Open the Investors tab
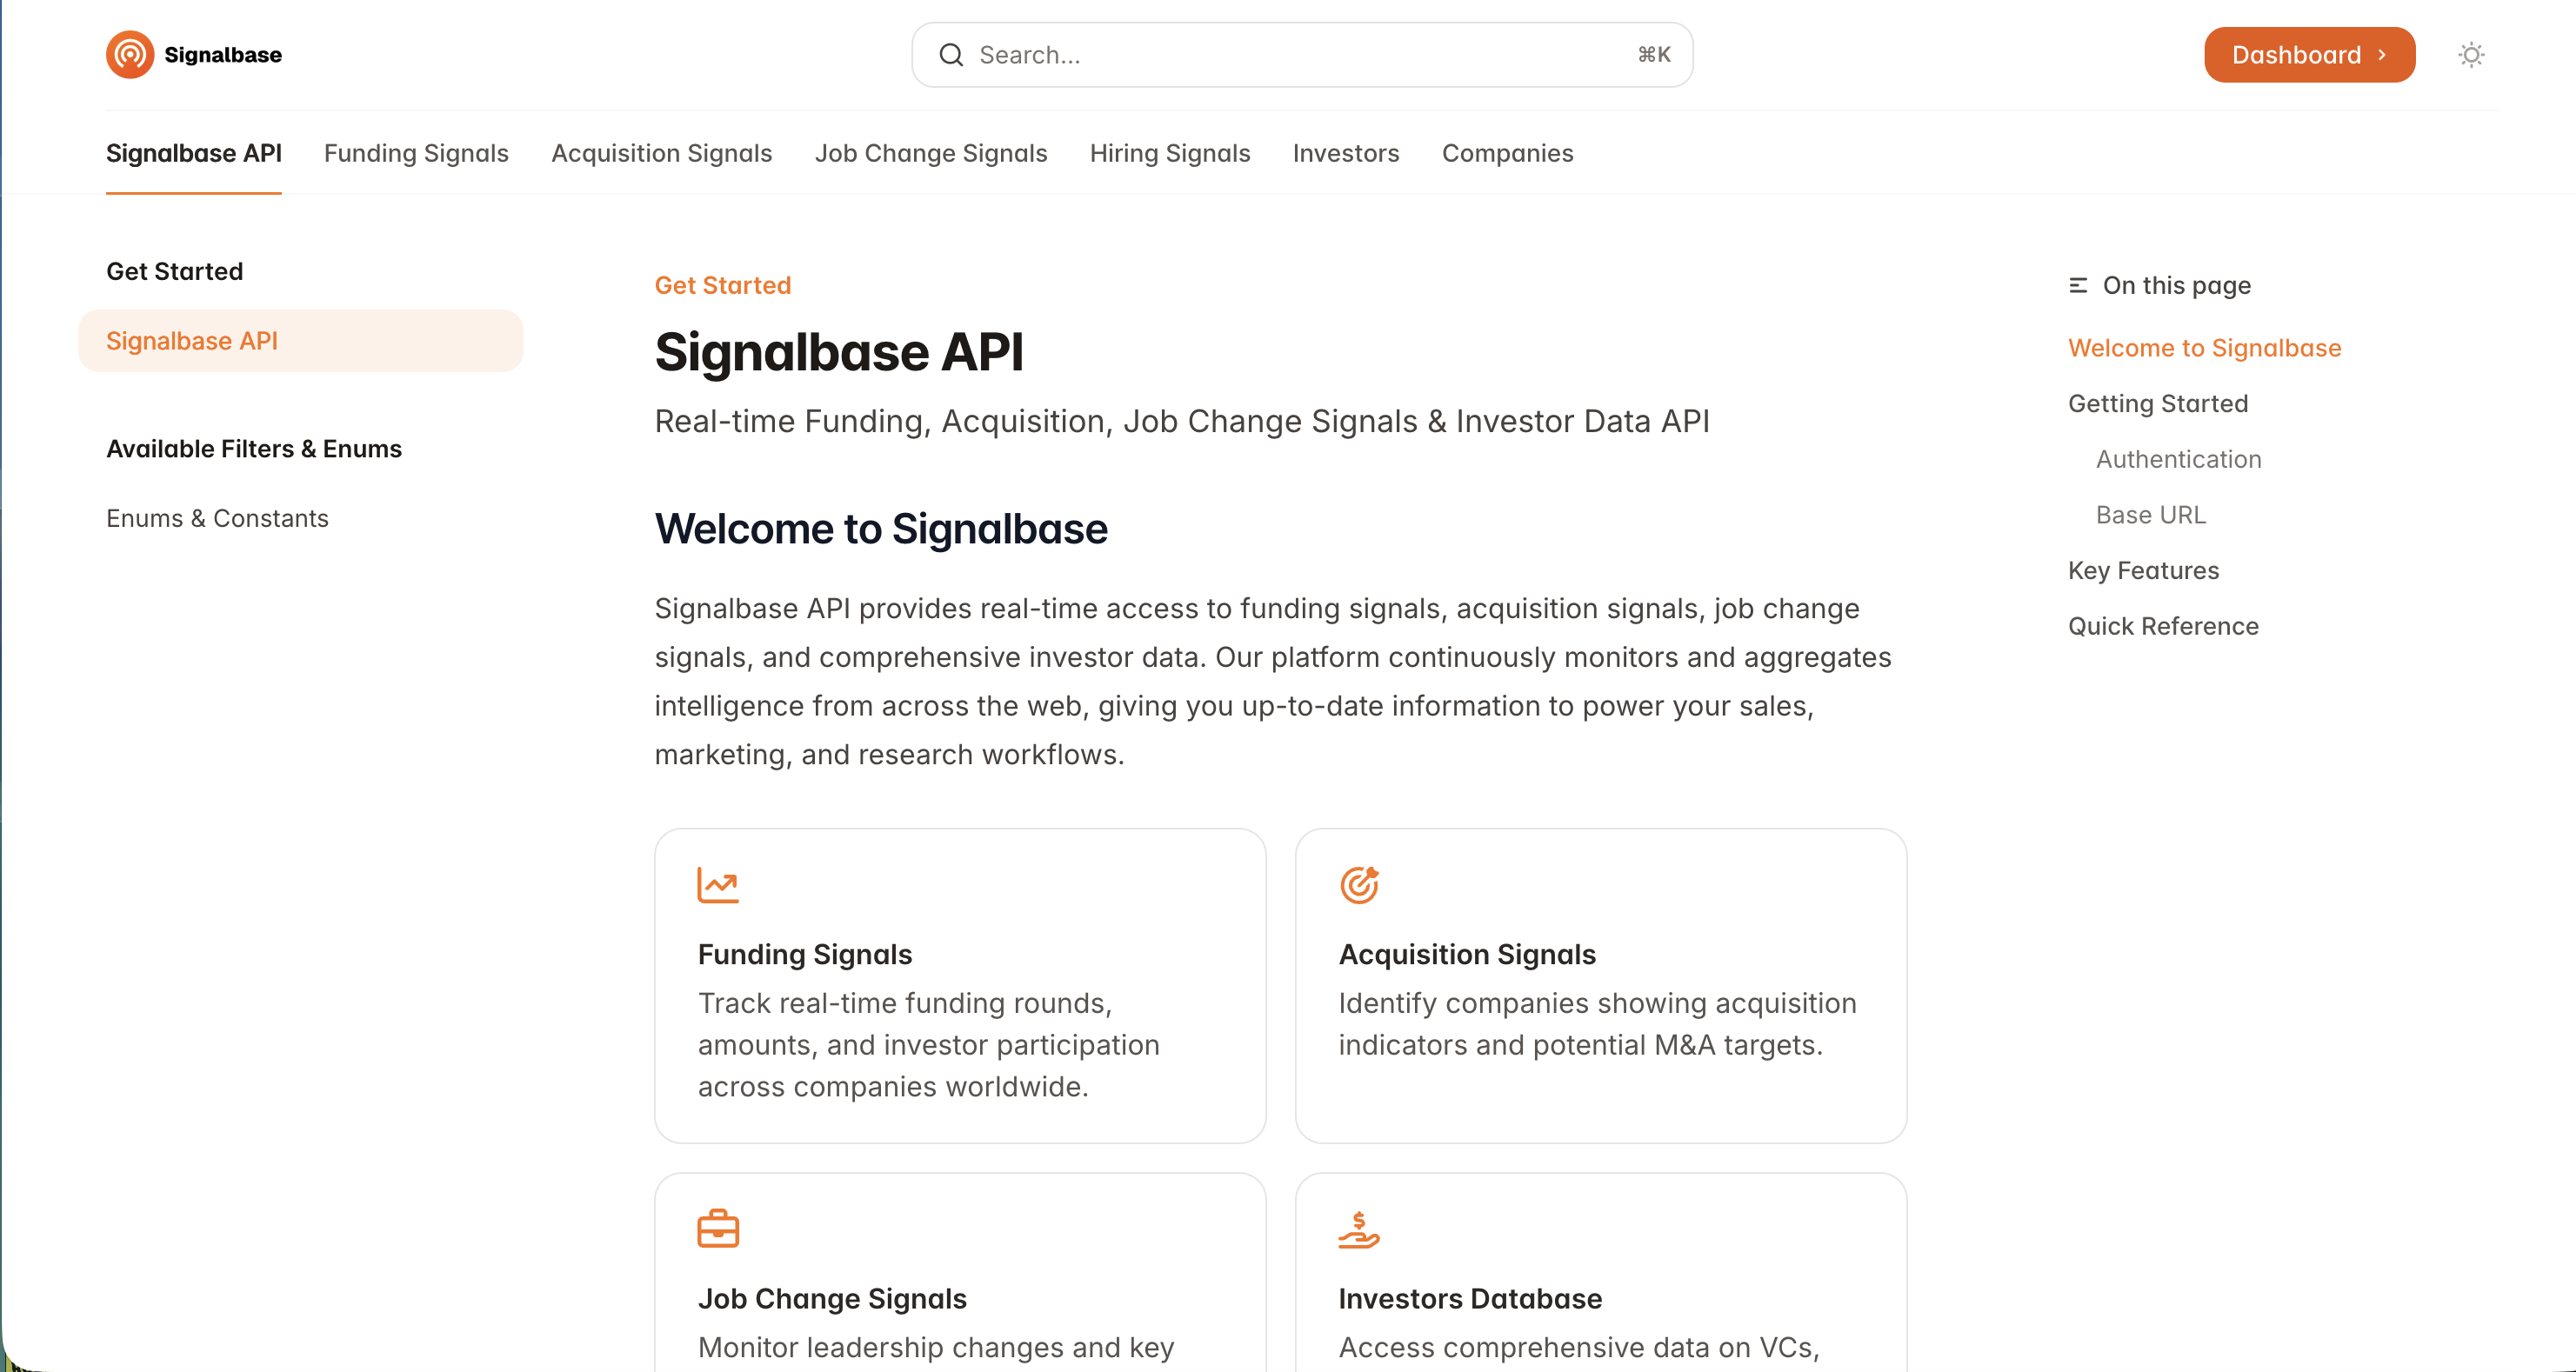This screenshot has width=2576, height=1372. click(x=1345, y=153)
